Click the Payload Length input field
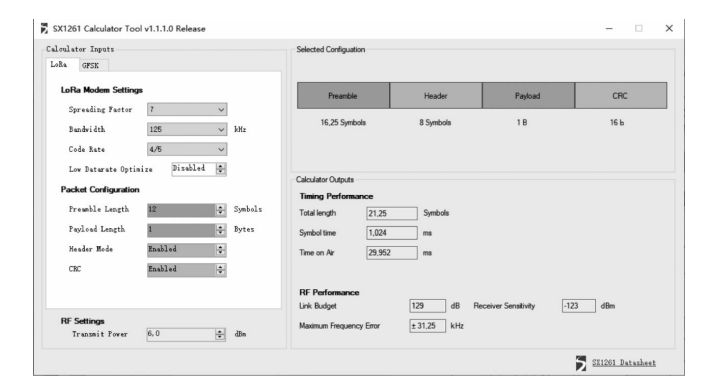722x382 pixels. [181, 230]
